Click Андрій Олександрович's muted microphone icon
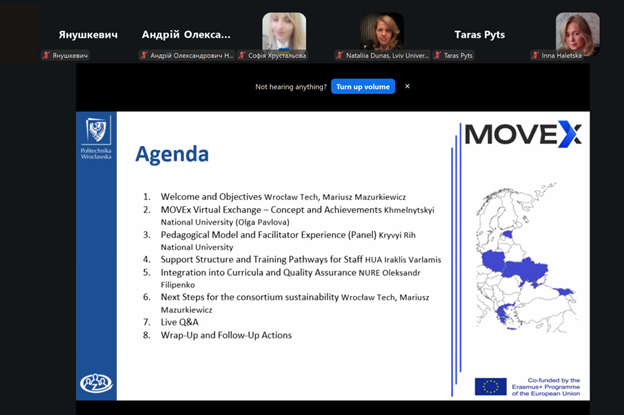This screenshot has height=415, width=624. click(144, 56)
